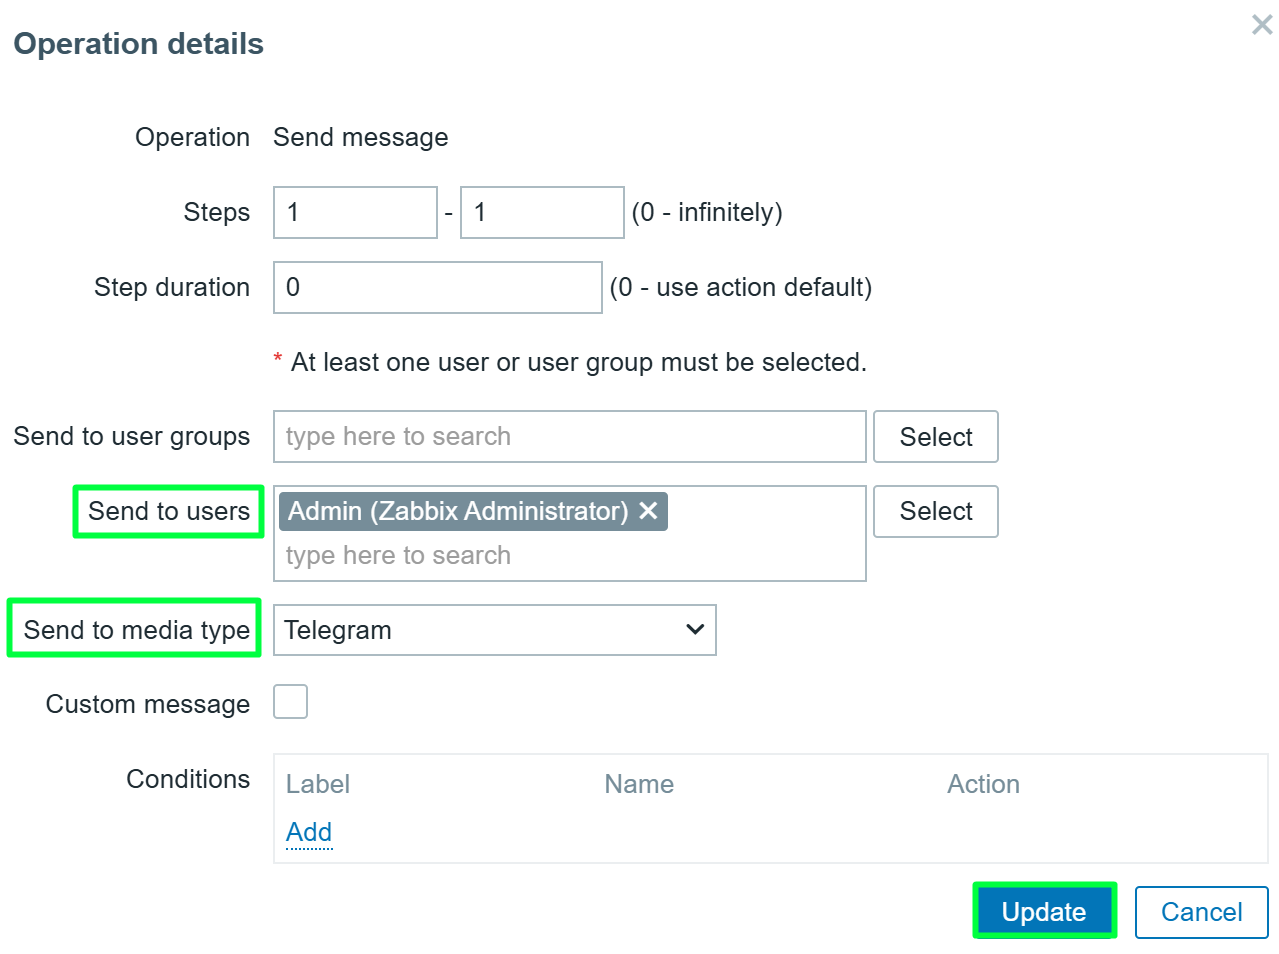The height and width of the screenshot is (954, 1279).
Task: Click the dropdown chevron arrow
Action: pyautogui.click(x=695, y=629)
